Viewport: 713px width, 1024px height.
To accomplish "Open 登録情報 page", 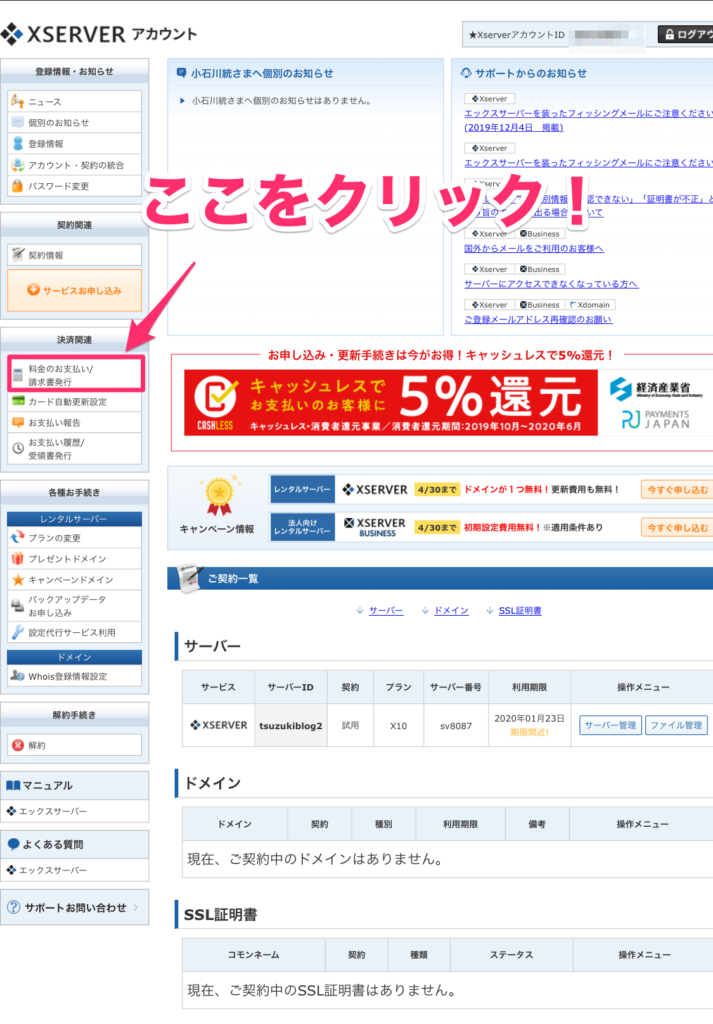I will coord(74,144).
